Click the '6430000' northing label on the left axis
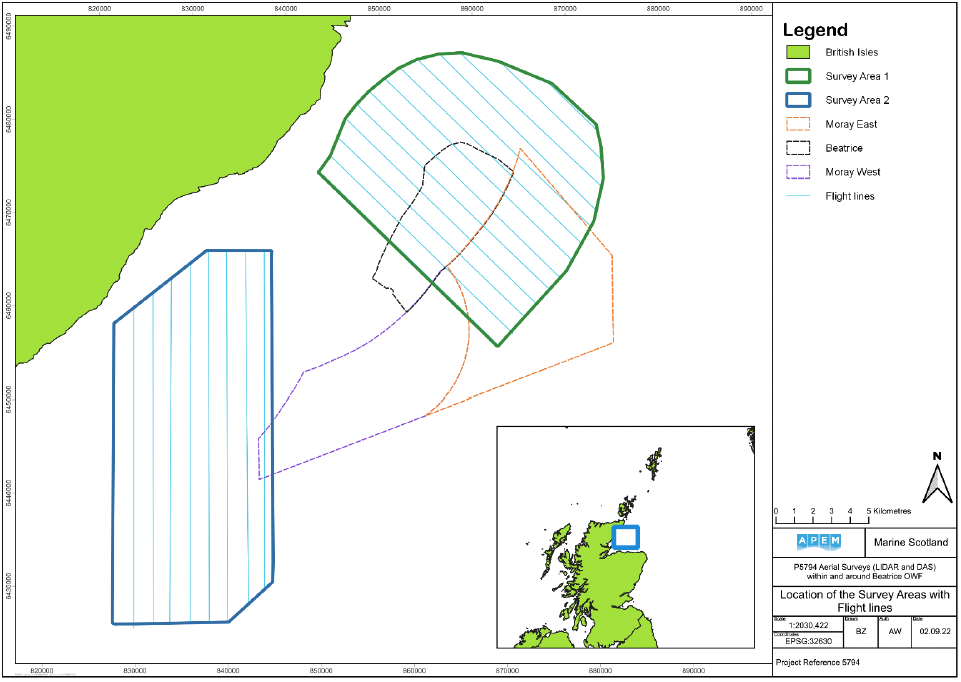 tap(9, 586)
